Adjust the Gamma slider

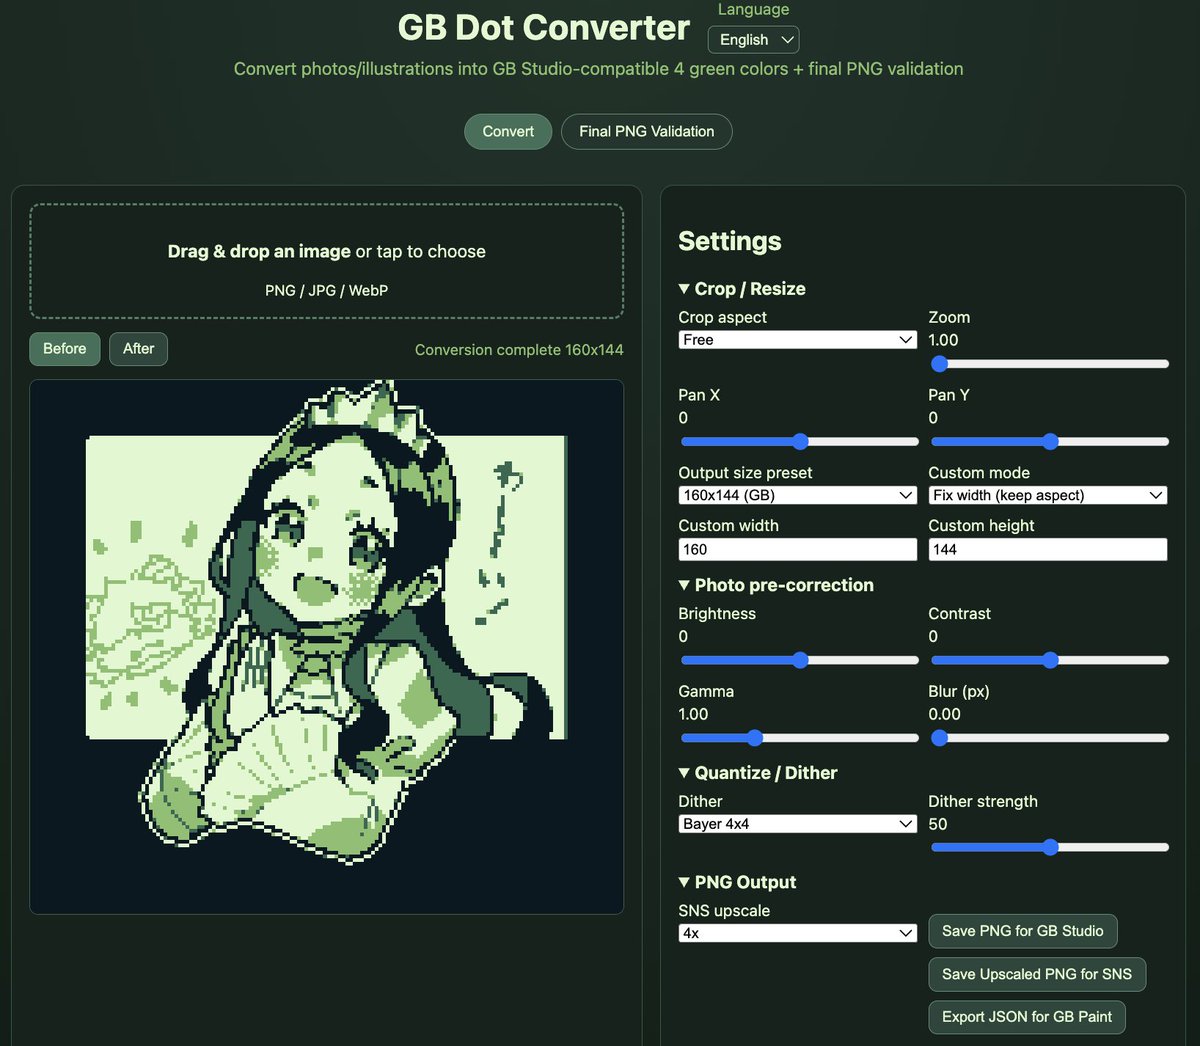(x=799, y=738)
